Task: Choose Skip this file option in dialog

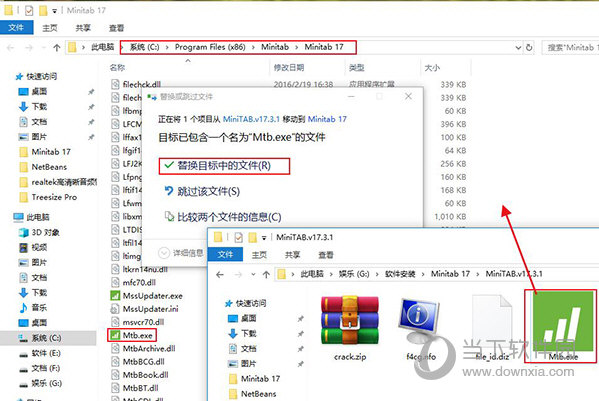Action: [x=202, y=191]
